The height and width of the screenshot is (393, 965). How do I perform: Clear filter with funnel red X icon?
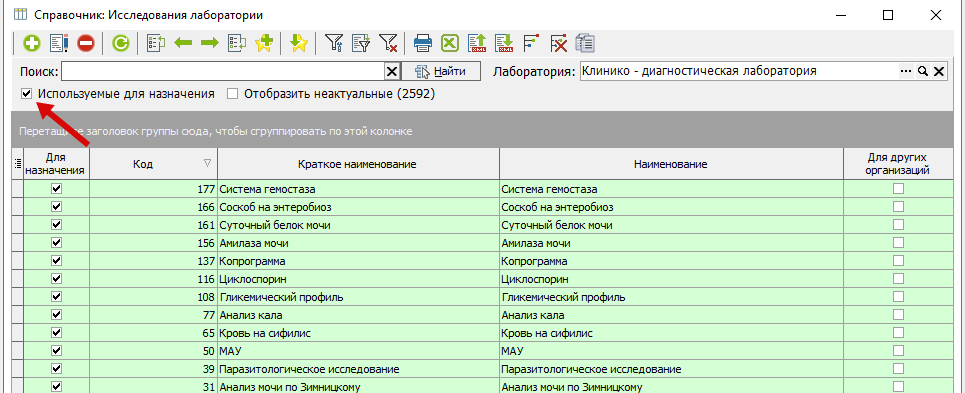tap(388, 43)
